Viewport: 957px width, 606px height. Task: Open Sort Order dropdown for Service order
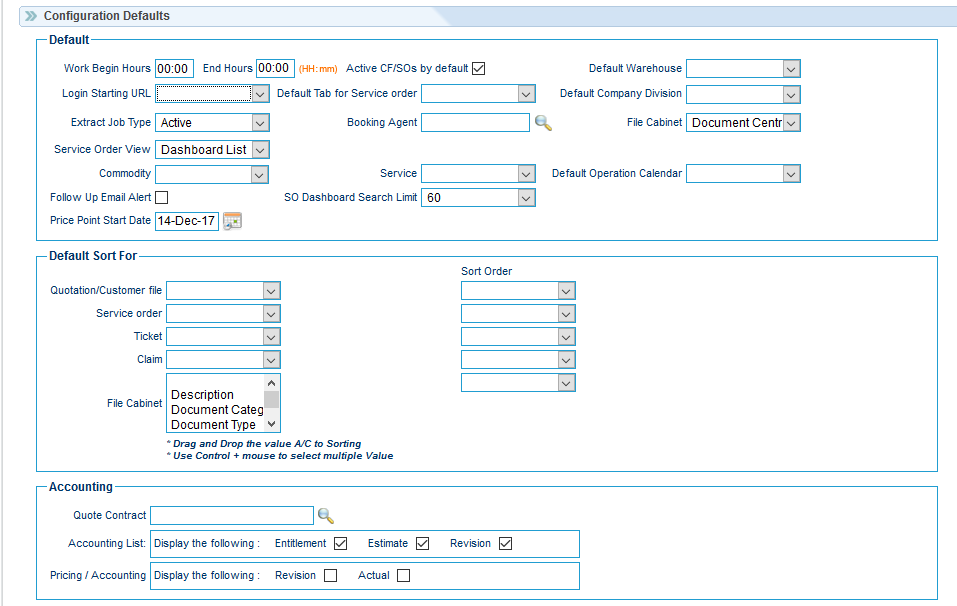pyautogui.click(x=518, y=314)
